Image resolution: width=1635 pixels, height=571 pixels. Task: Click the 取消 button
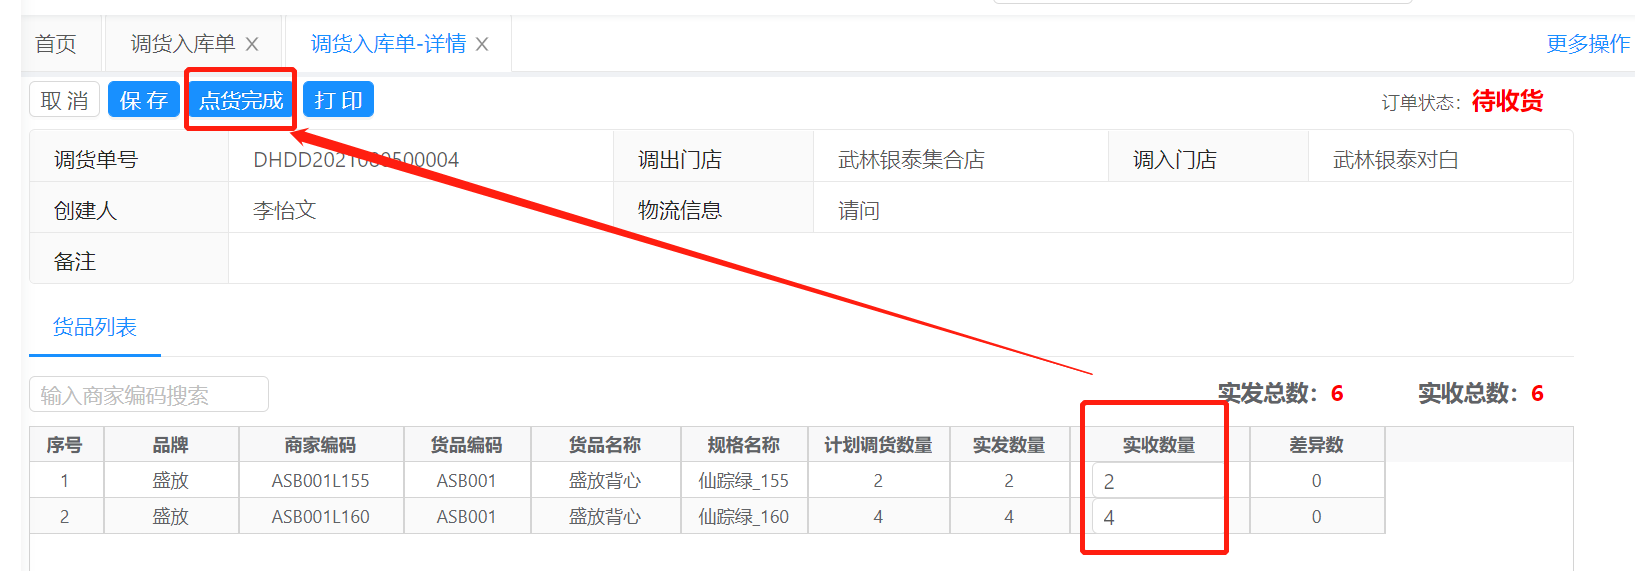coord(65,100)
